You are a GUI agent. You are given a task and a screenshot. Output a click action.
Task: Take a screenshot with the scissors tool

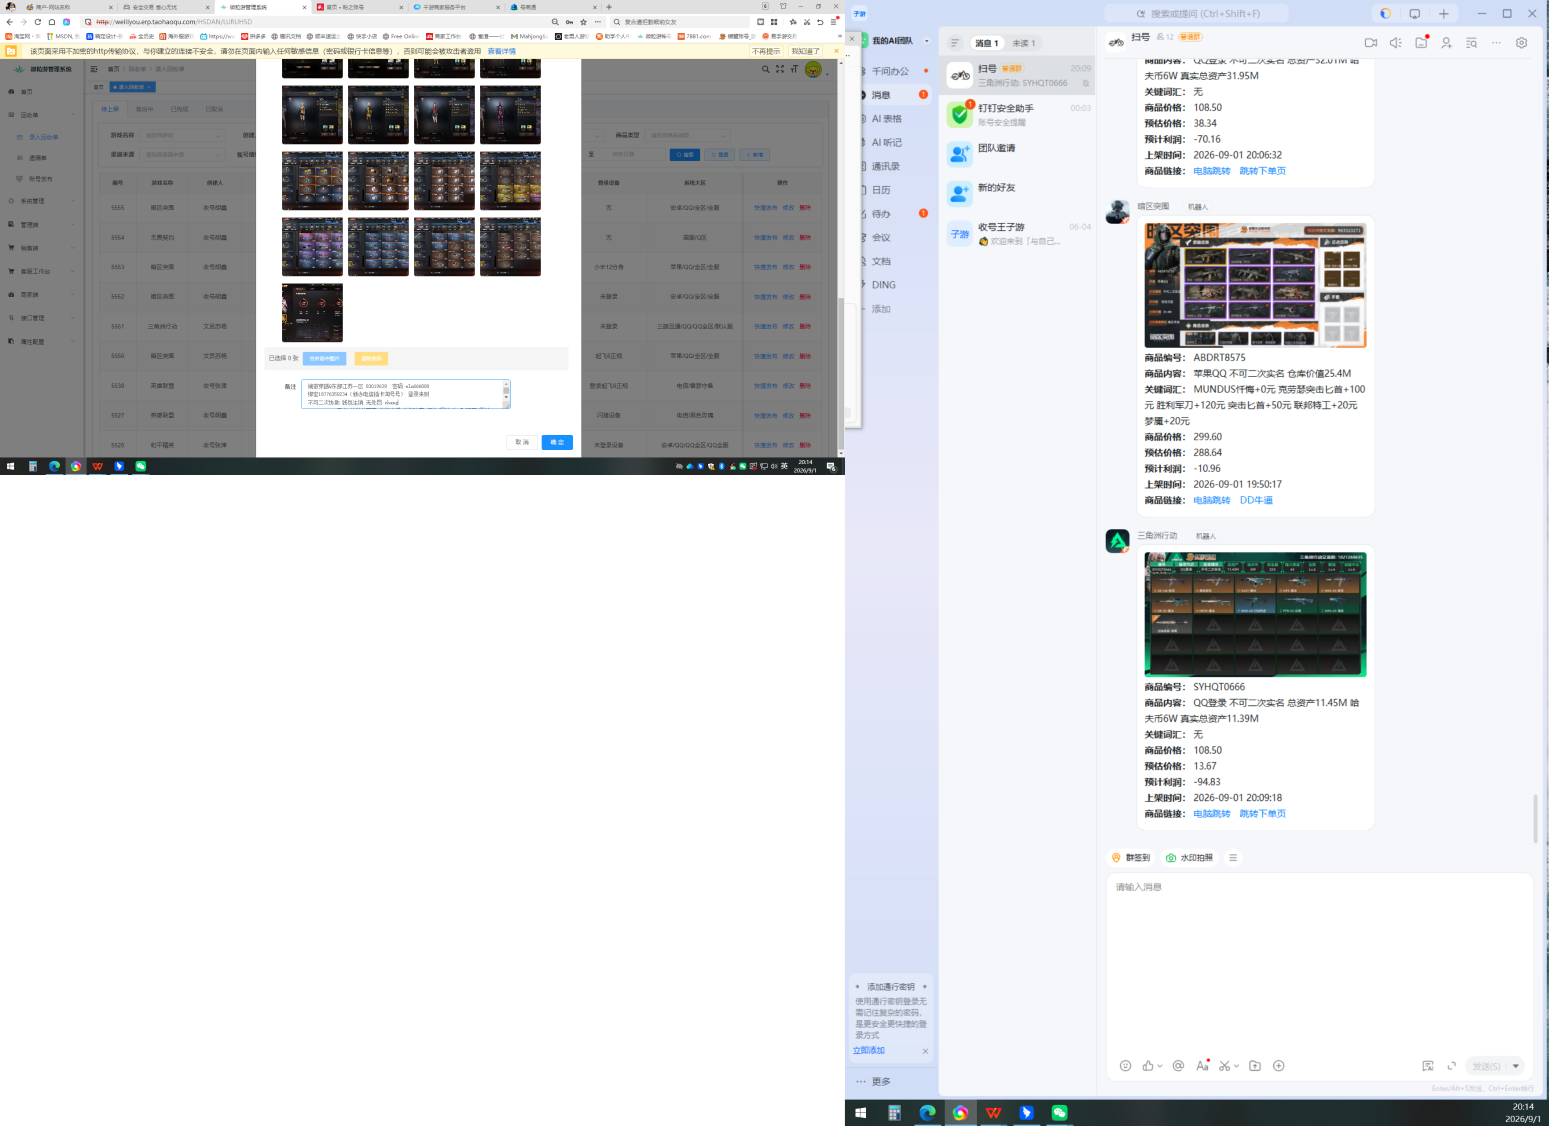(1224, 1066)
